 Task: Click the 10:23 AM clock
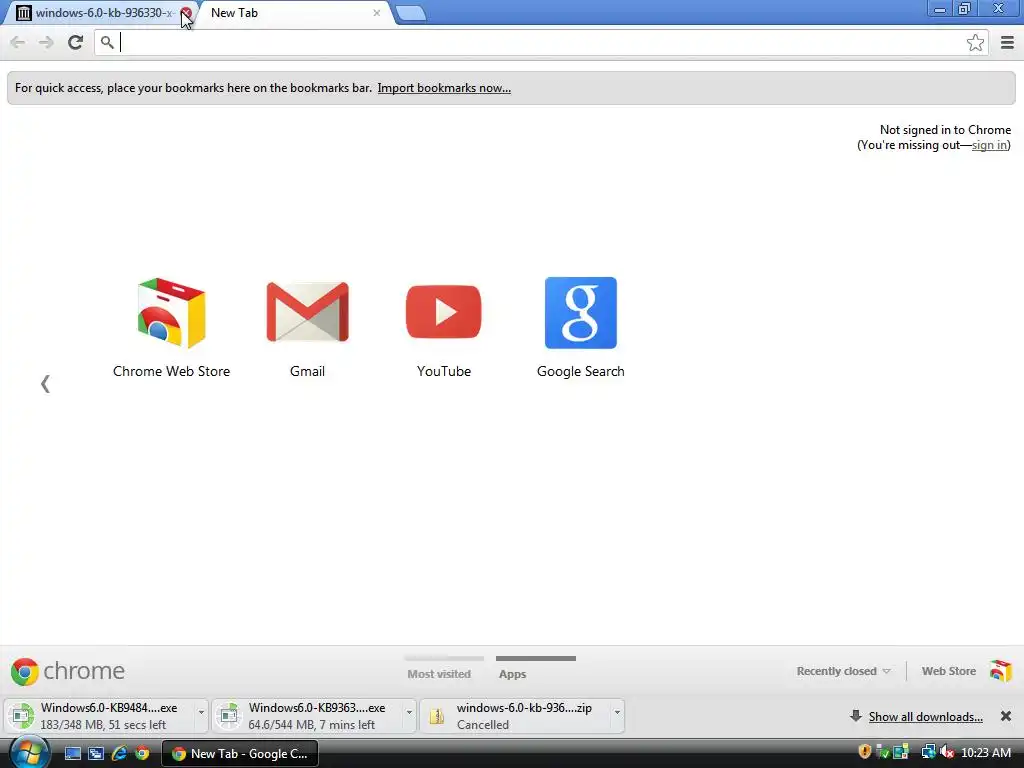(x=985, y=753)
